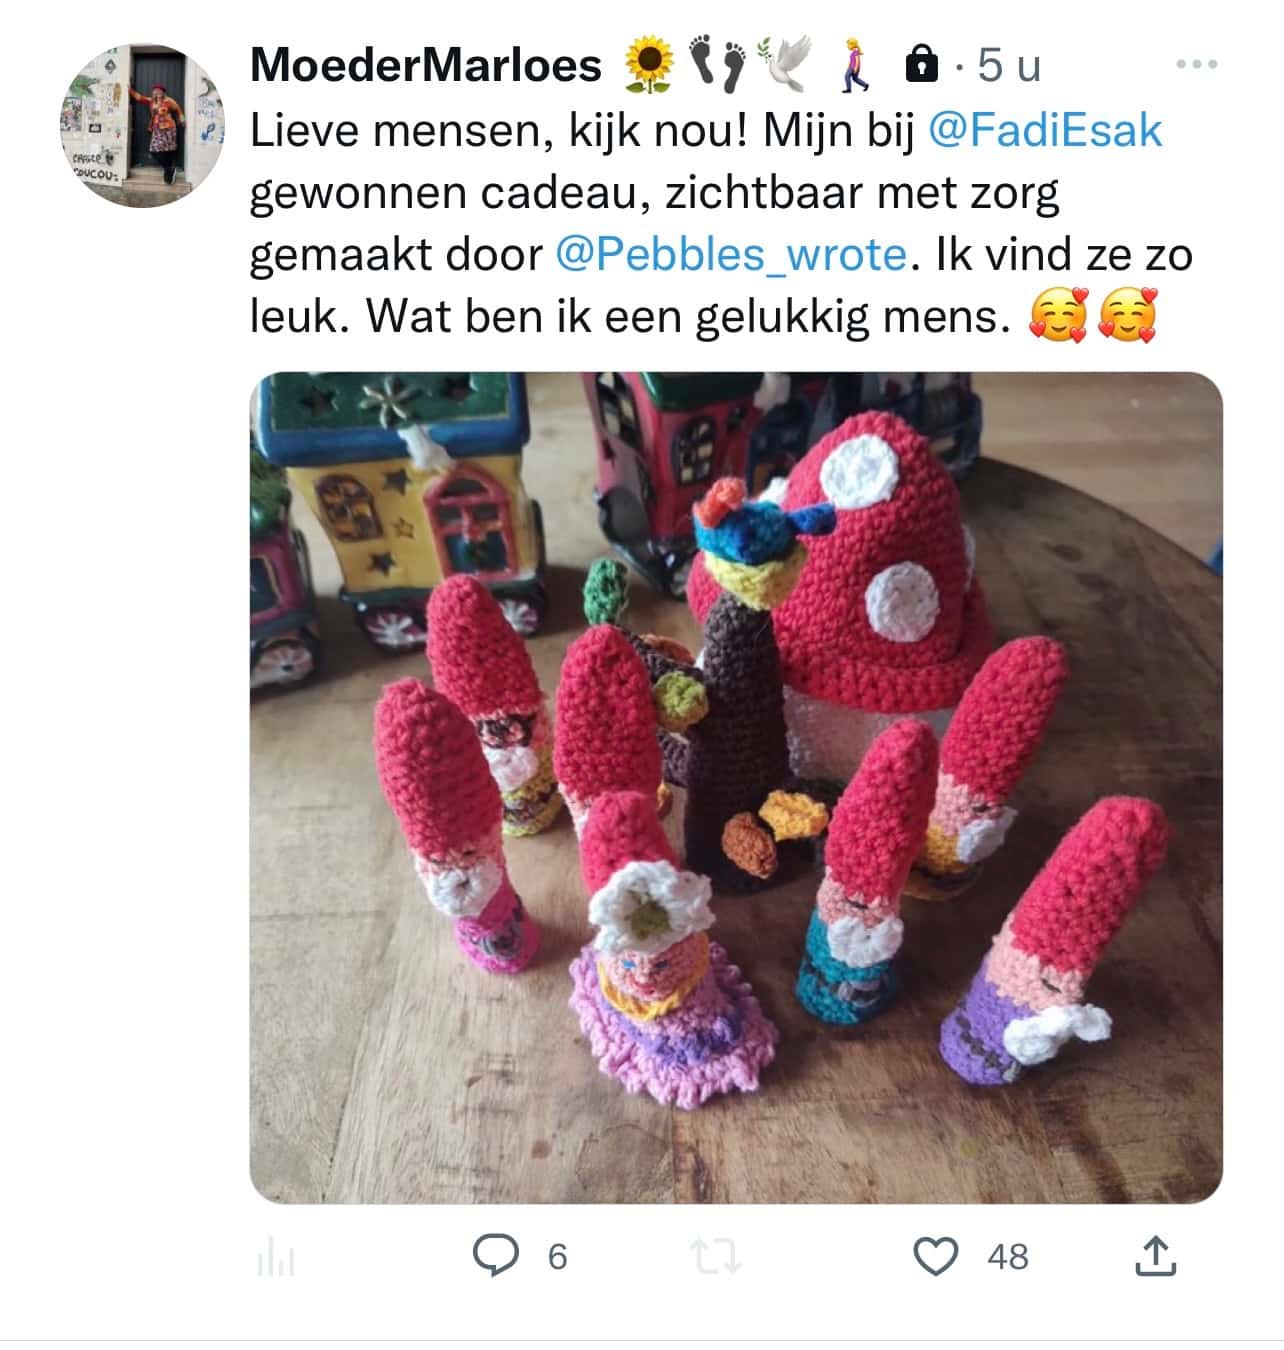Click the MoederMarloes display name

point(426,65)
